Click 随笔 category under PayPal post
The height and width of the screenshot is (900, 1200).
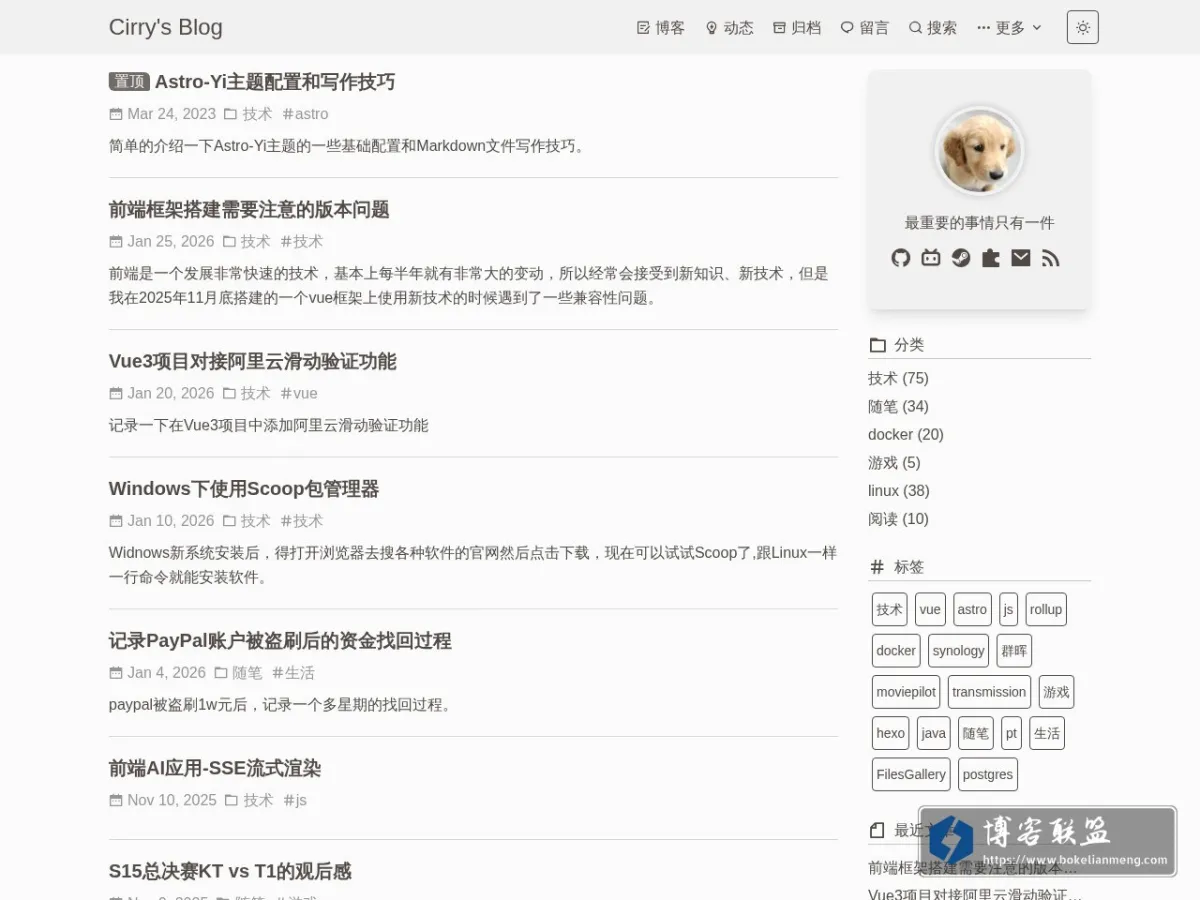click(247, 673)
